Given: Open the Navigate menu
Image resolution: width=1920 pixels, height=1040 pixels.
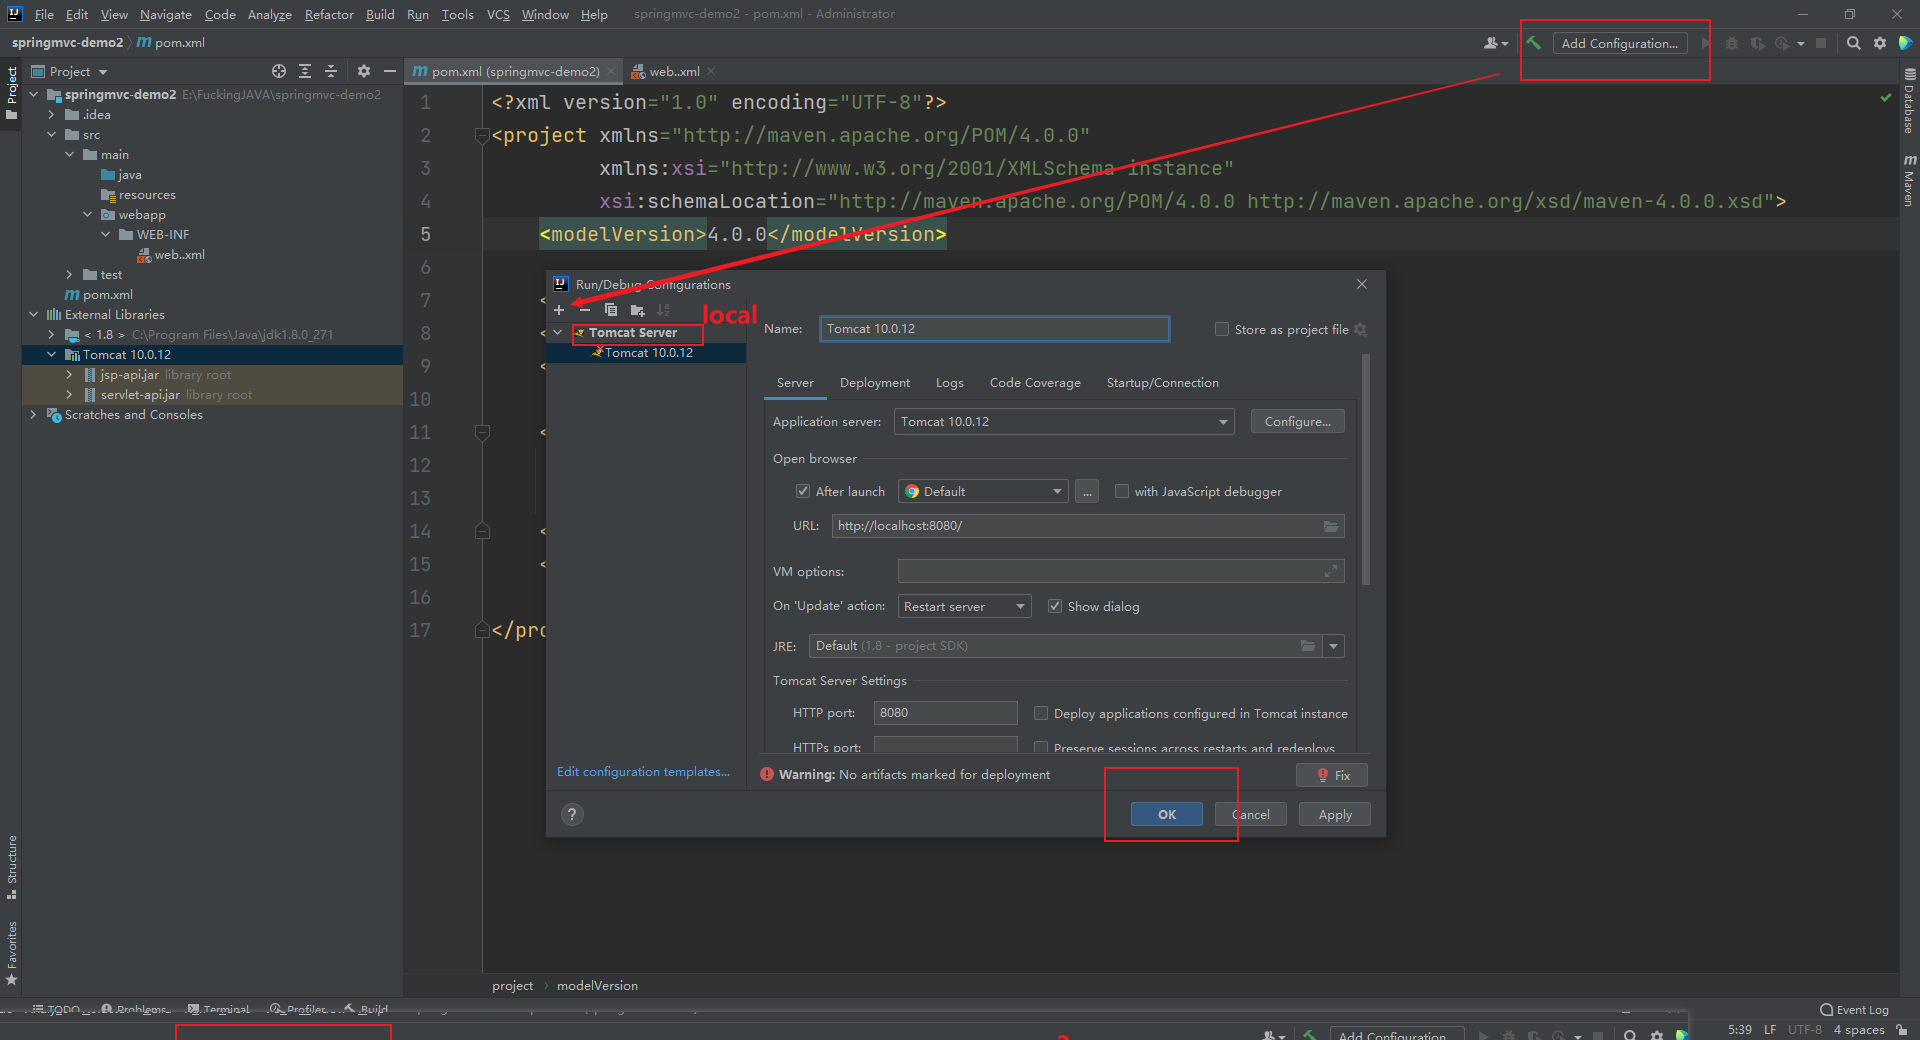Looking at the screenshot, I should (166, 14).
